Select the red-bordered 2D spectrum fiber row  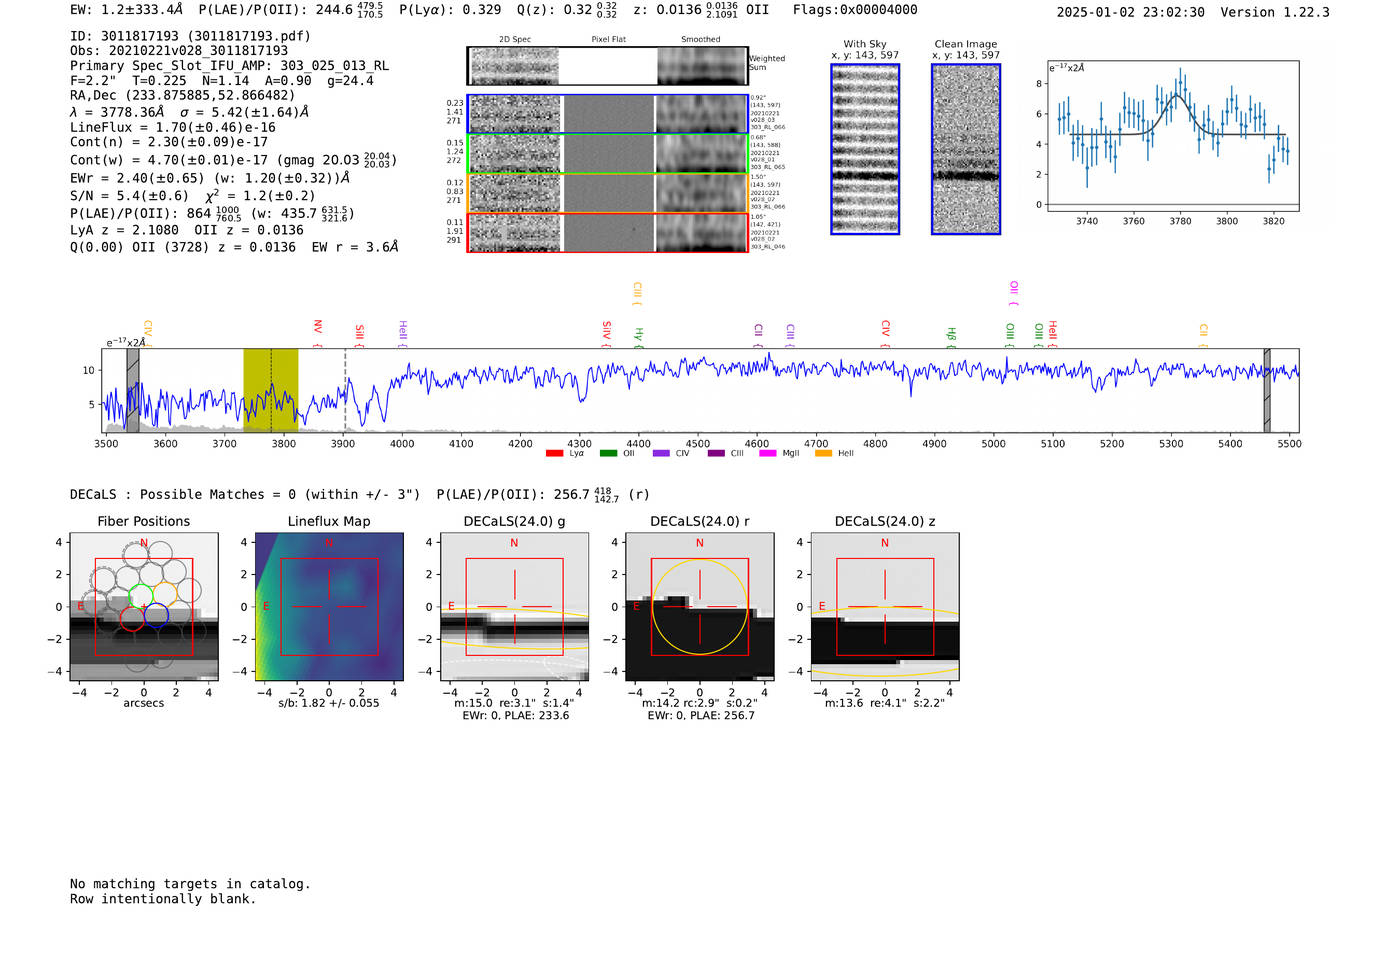point(608,233)
